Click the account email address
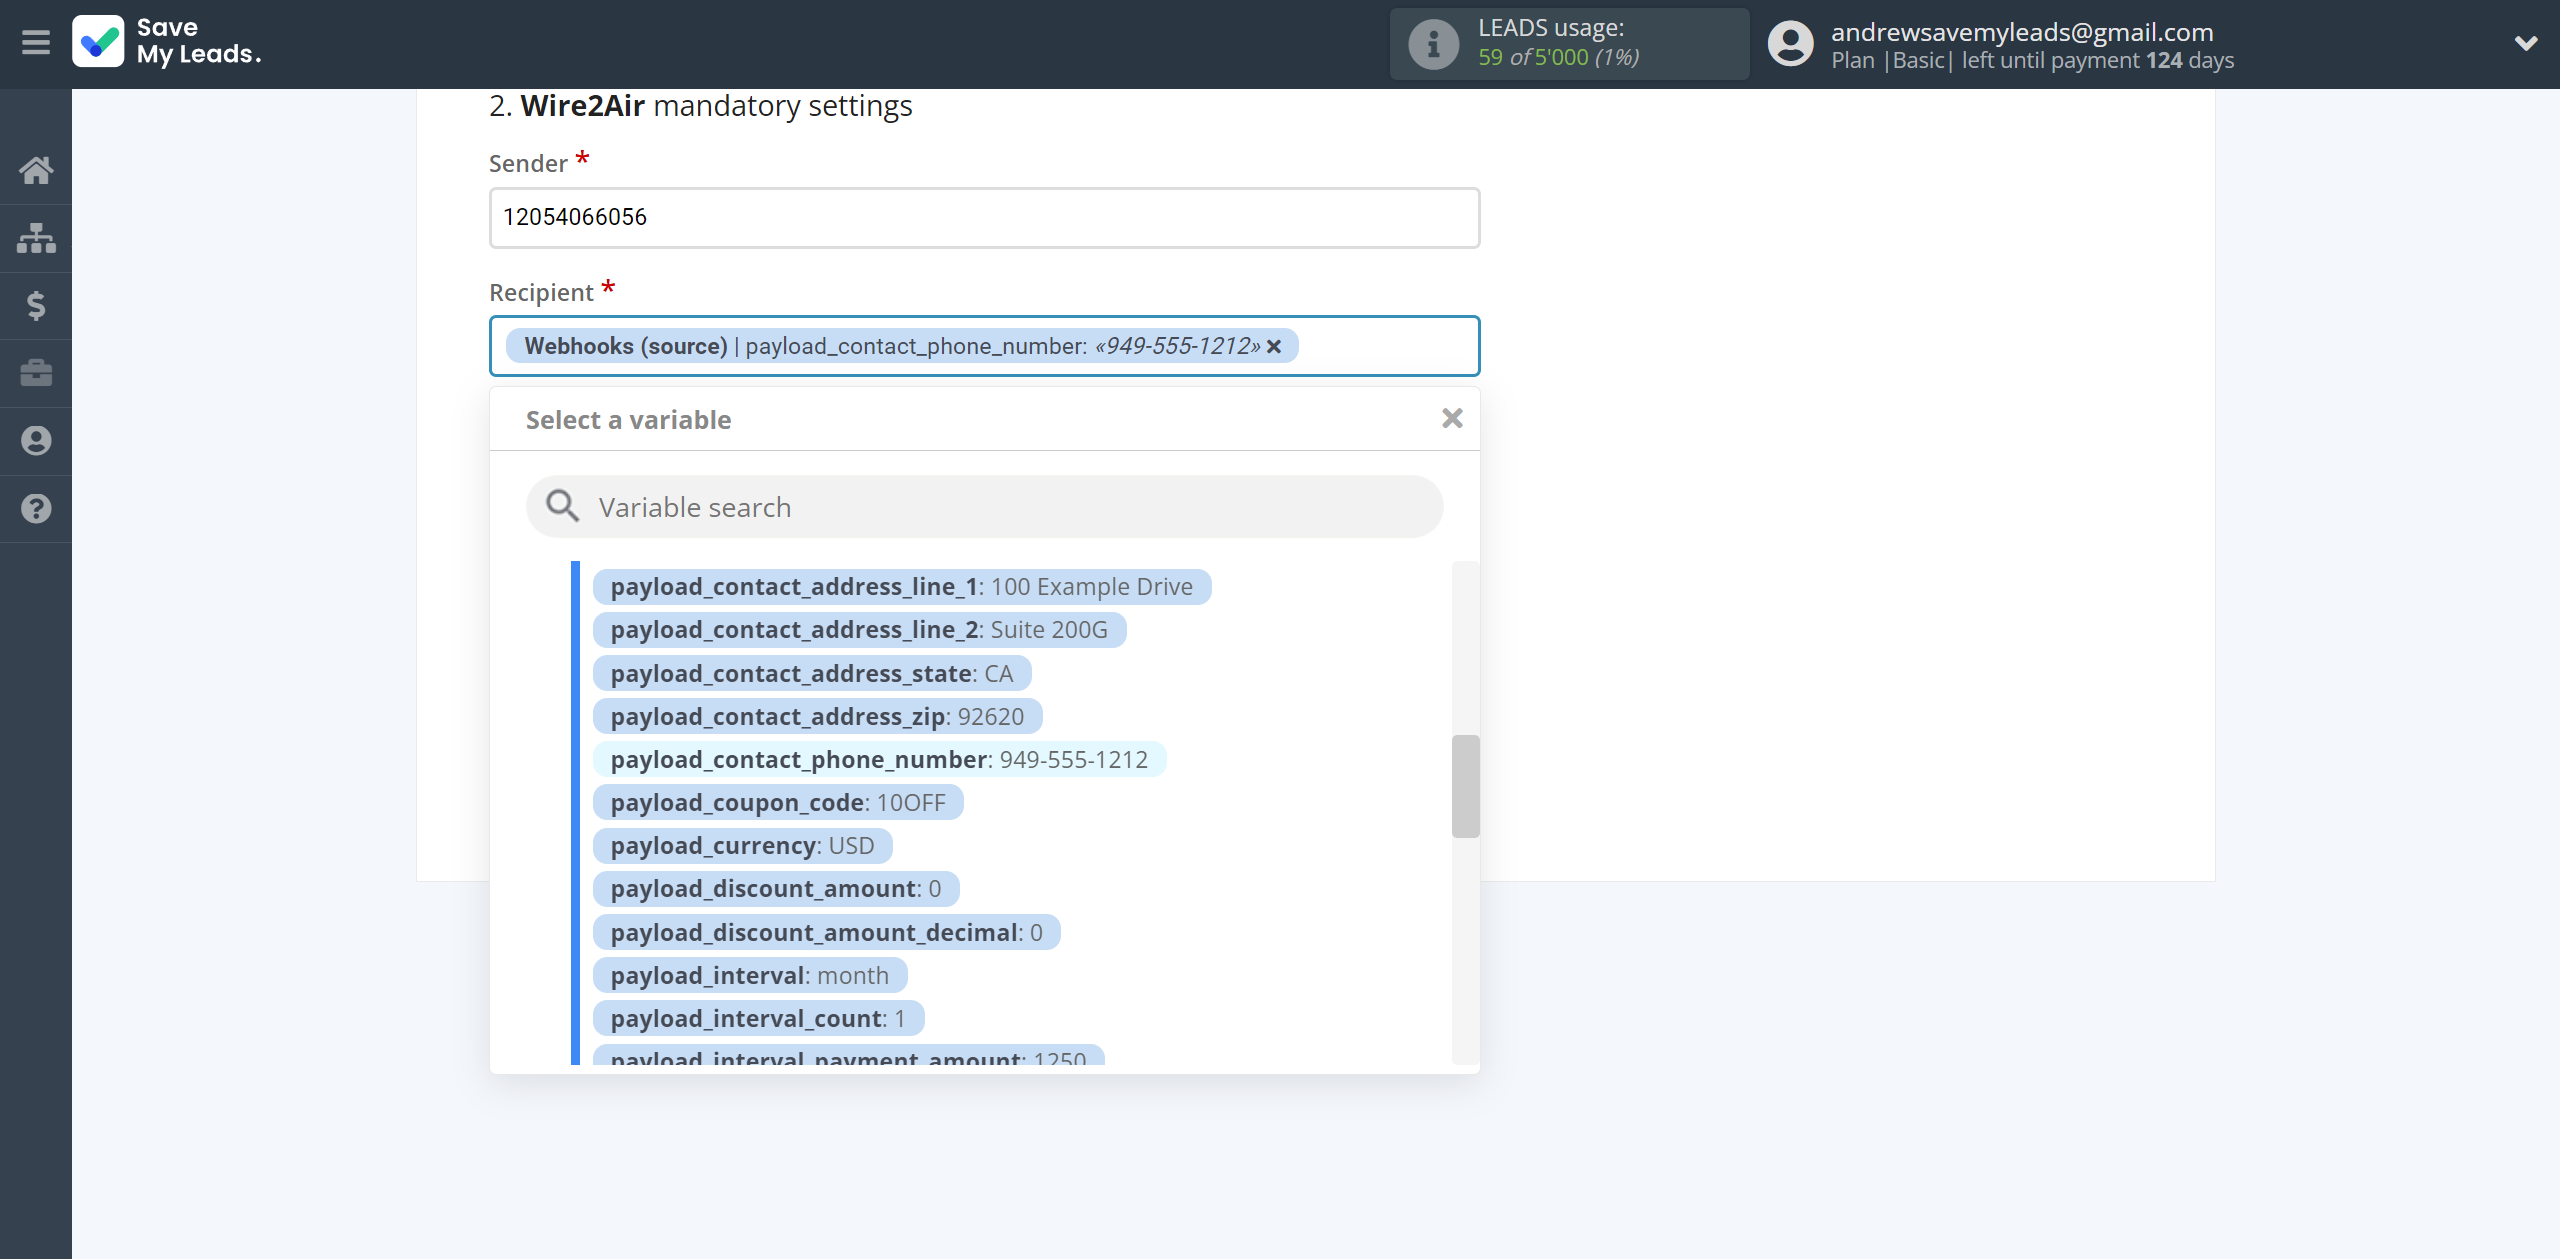Image resolution: width=2560 pixels, height=1259 pixels. pos(2022,32)
